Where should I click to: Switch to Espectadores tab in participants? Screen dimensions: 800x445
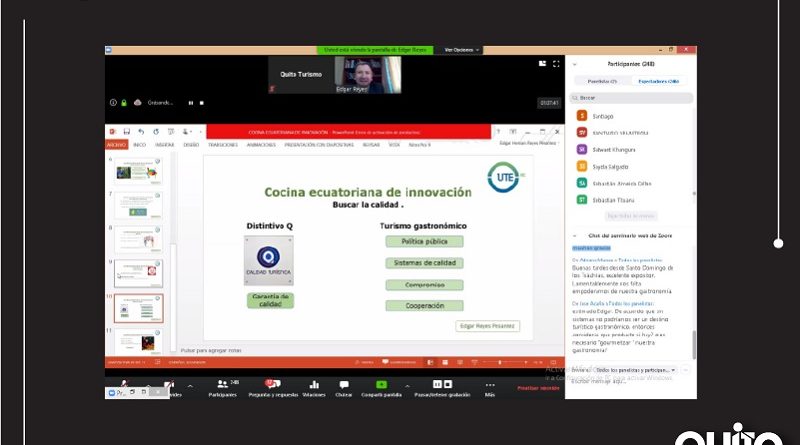pyautogui.click(x=659, y=81)
